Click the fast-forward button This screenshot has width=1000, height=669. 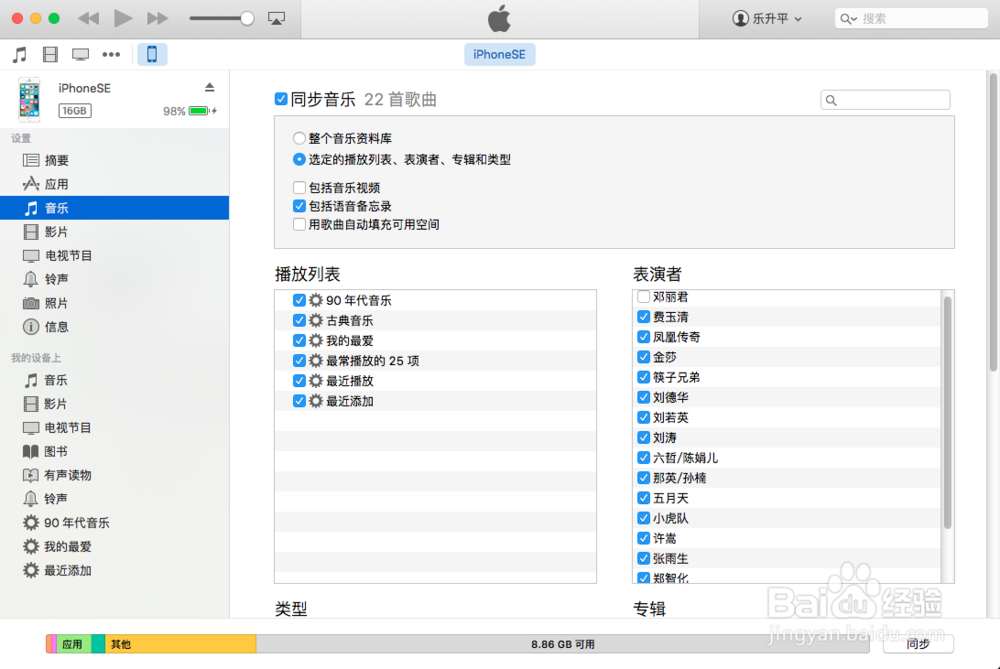(x=158, y=18)
